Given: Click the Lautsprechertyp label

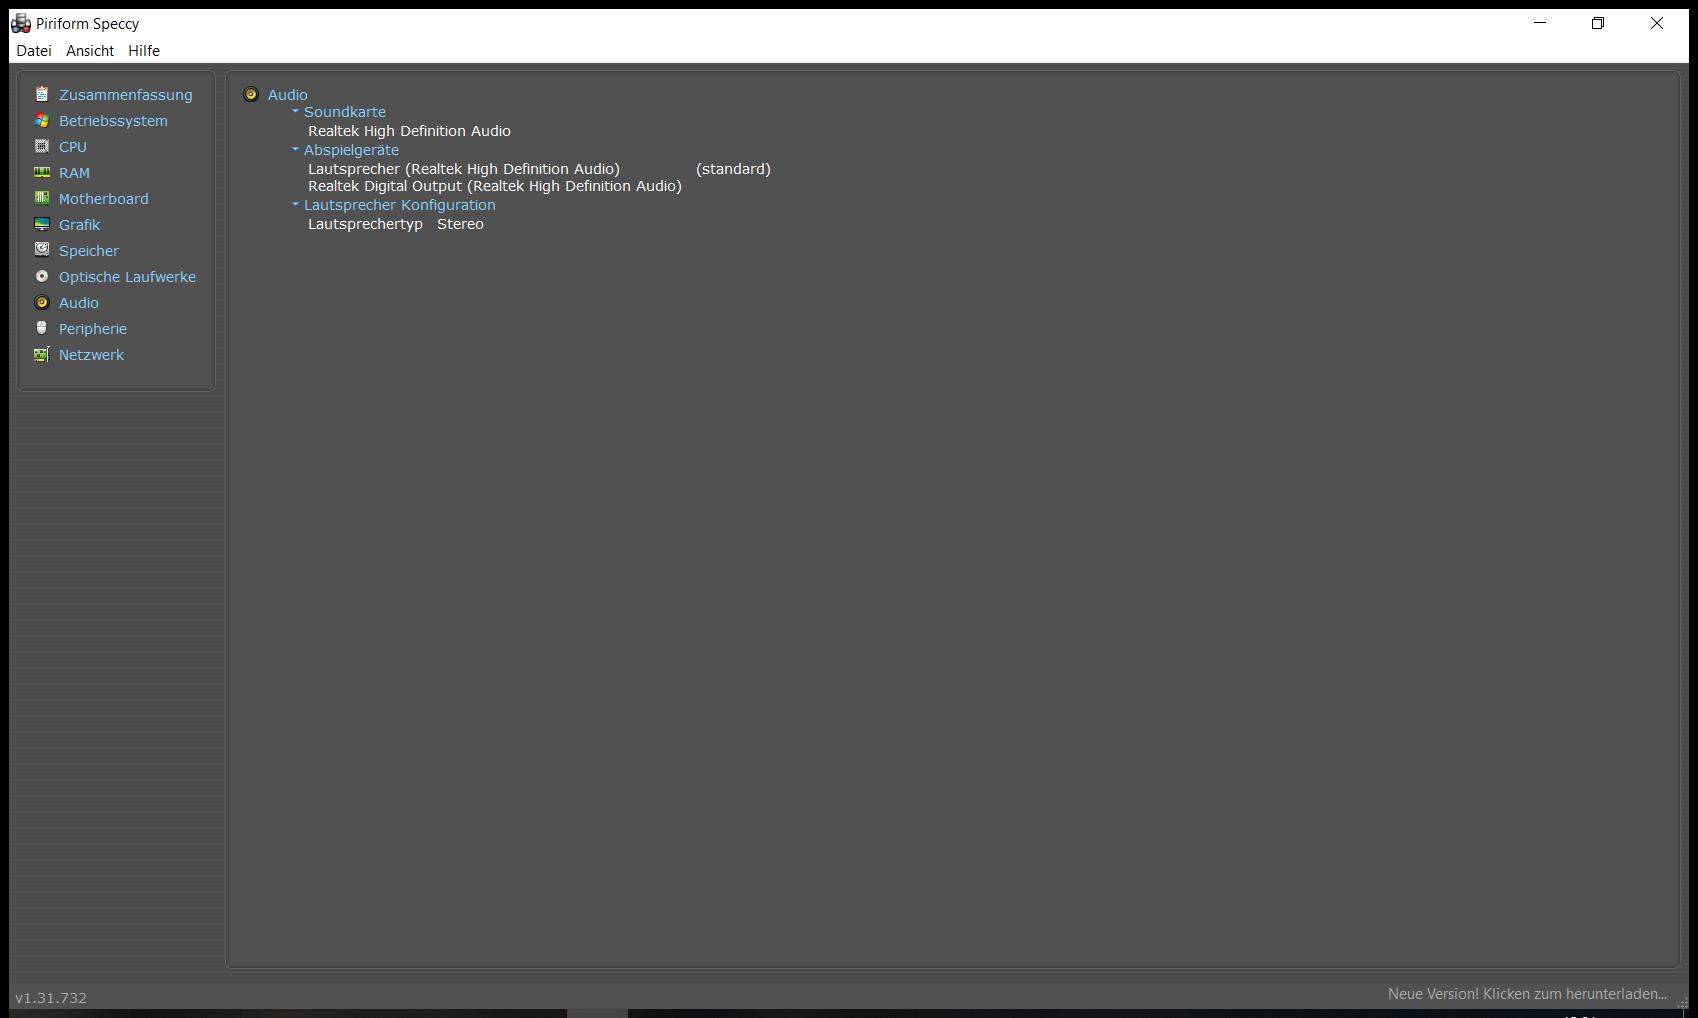Looking at the screenshot, I should [365, 224].
